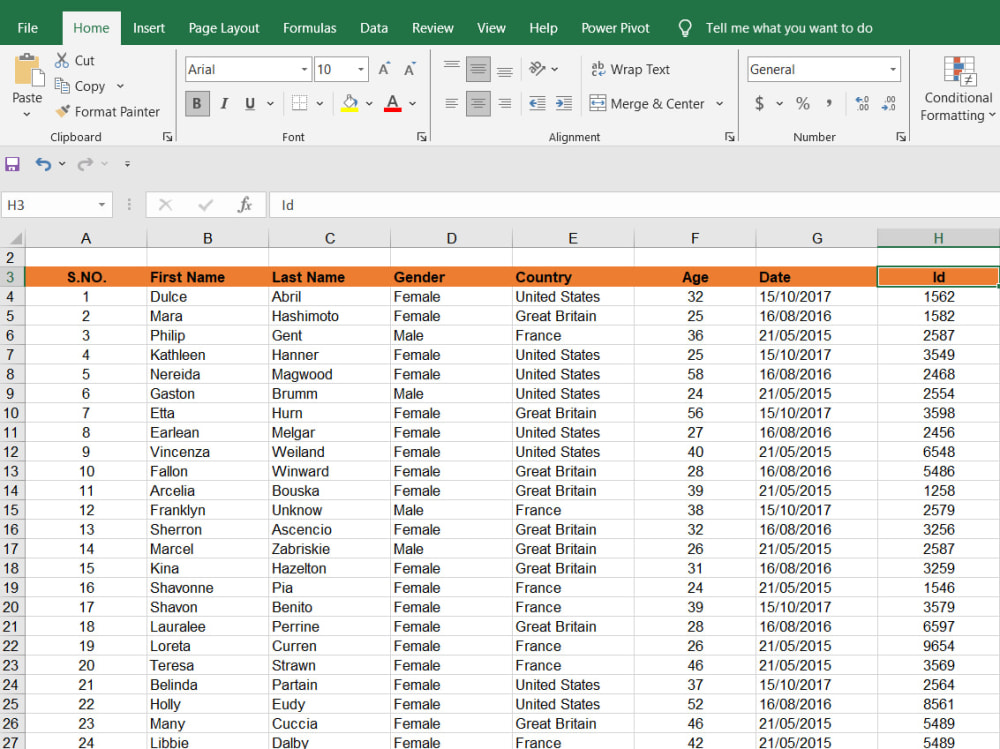Viewport: 1000px width, 749px height.
Task: Expand Merge & Center dropdown arrow
Action: (719, 103)
